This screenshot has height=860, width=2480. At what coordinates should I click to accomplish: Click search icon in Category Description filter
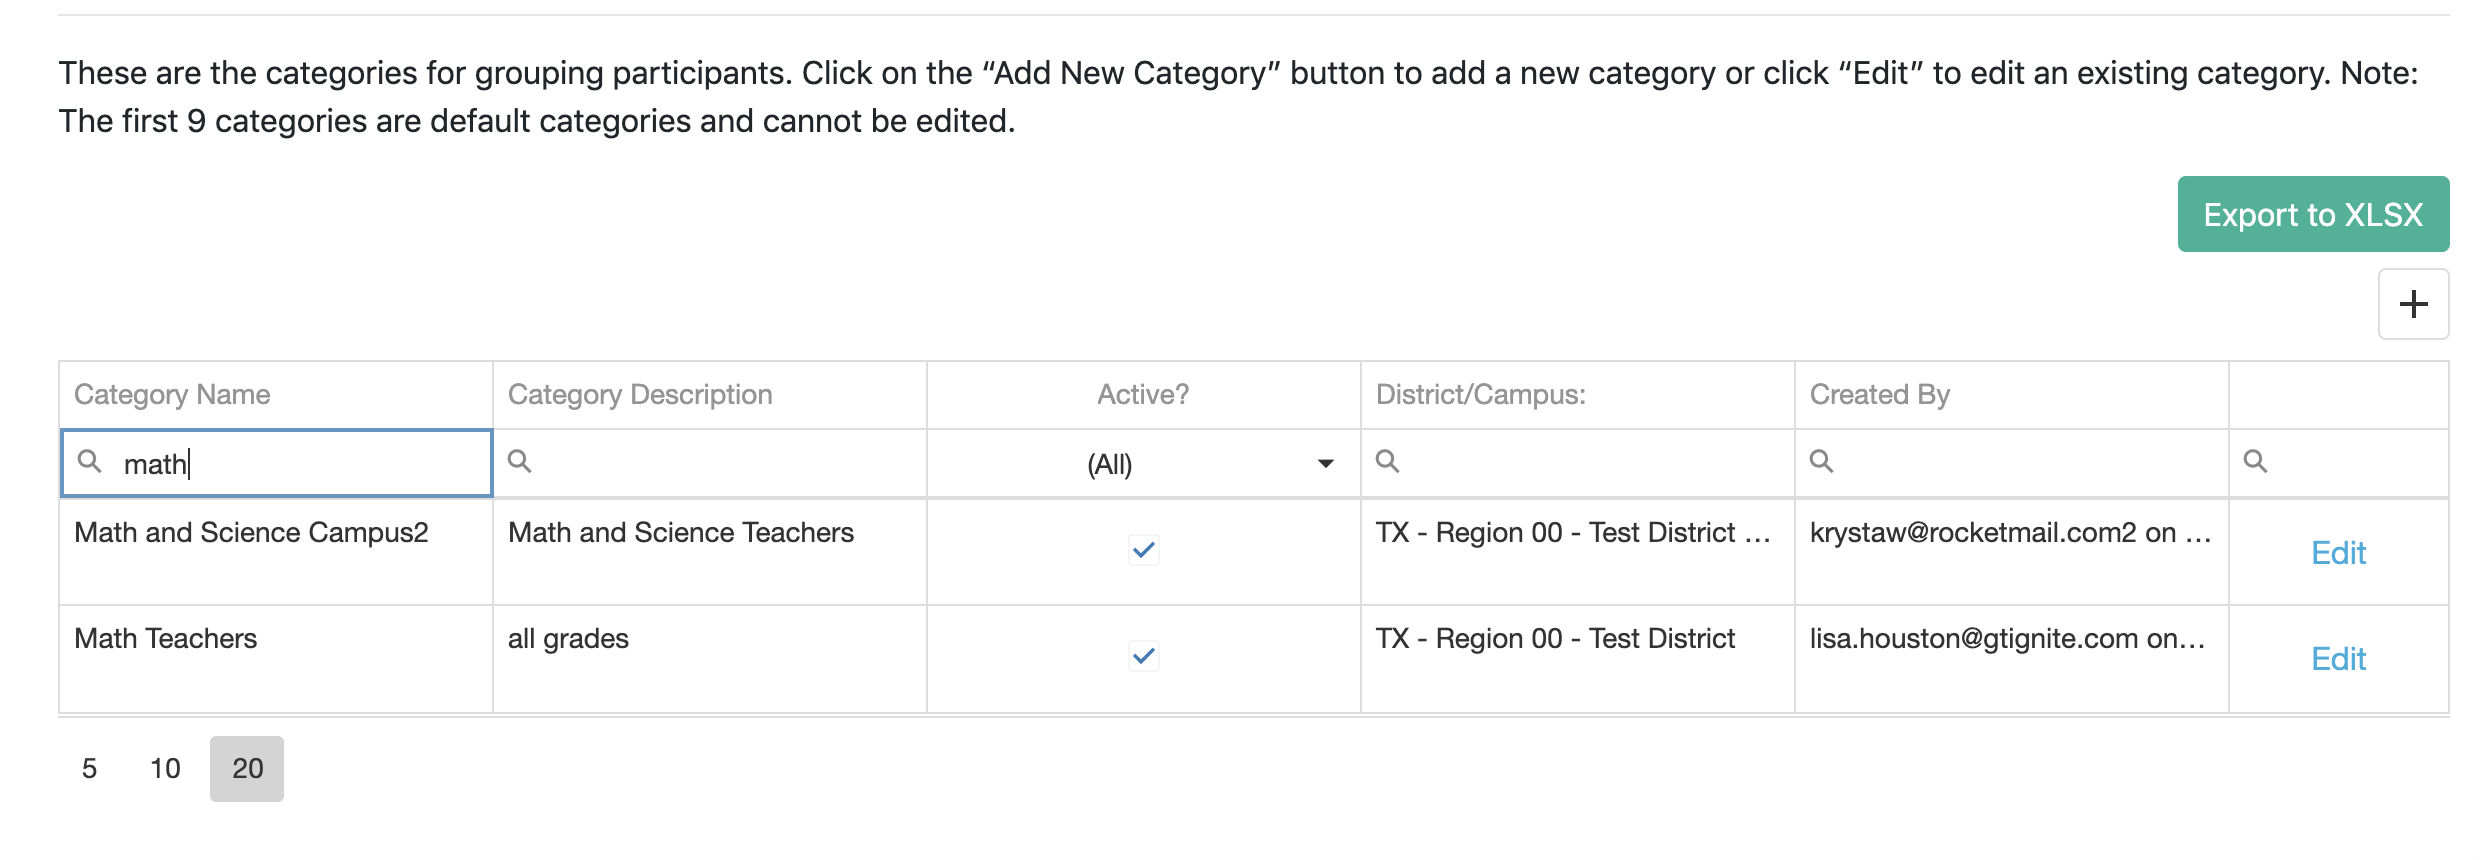519,461
